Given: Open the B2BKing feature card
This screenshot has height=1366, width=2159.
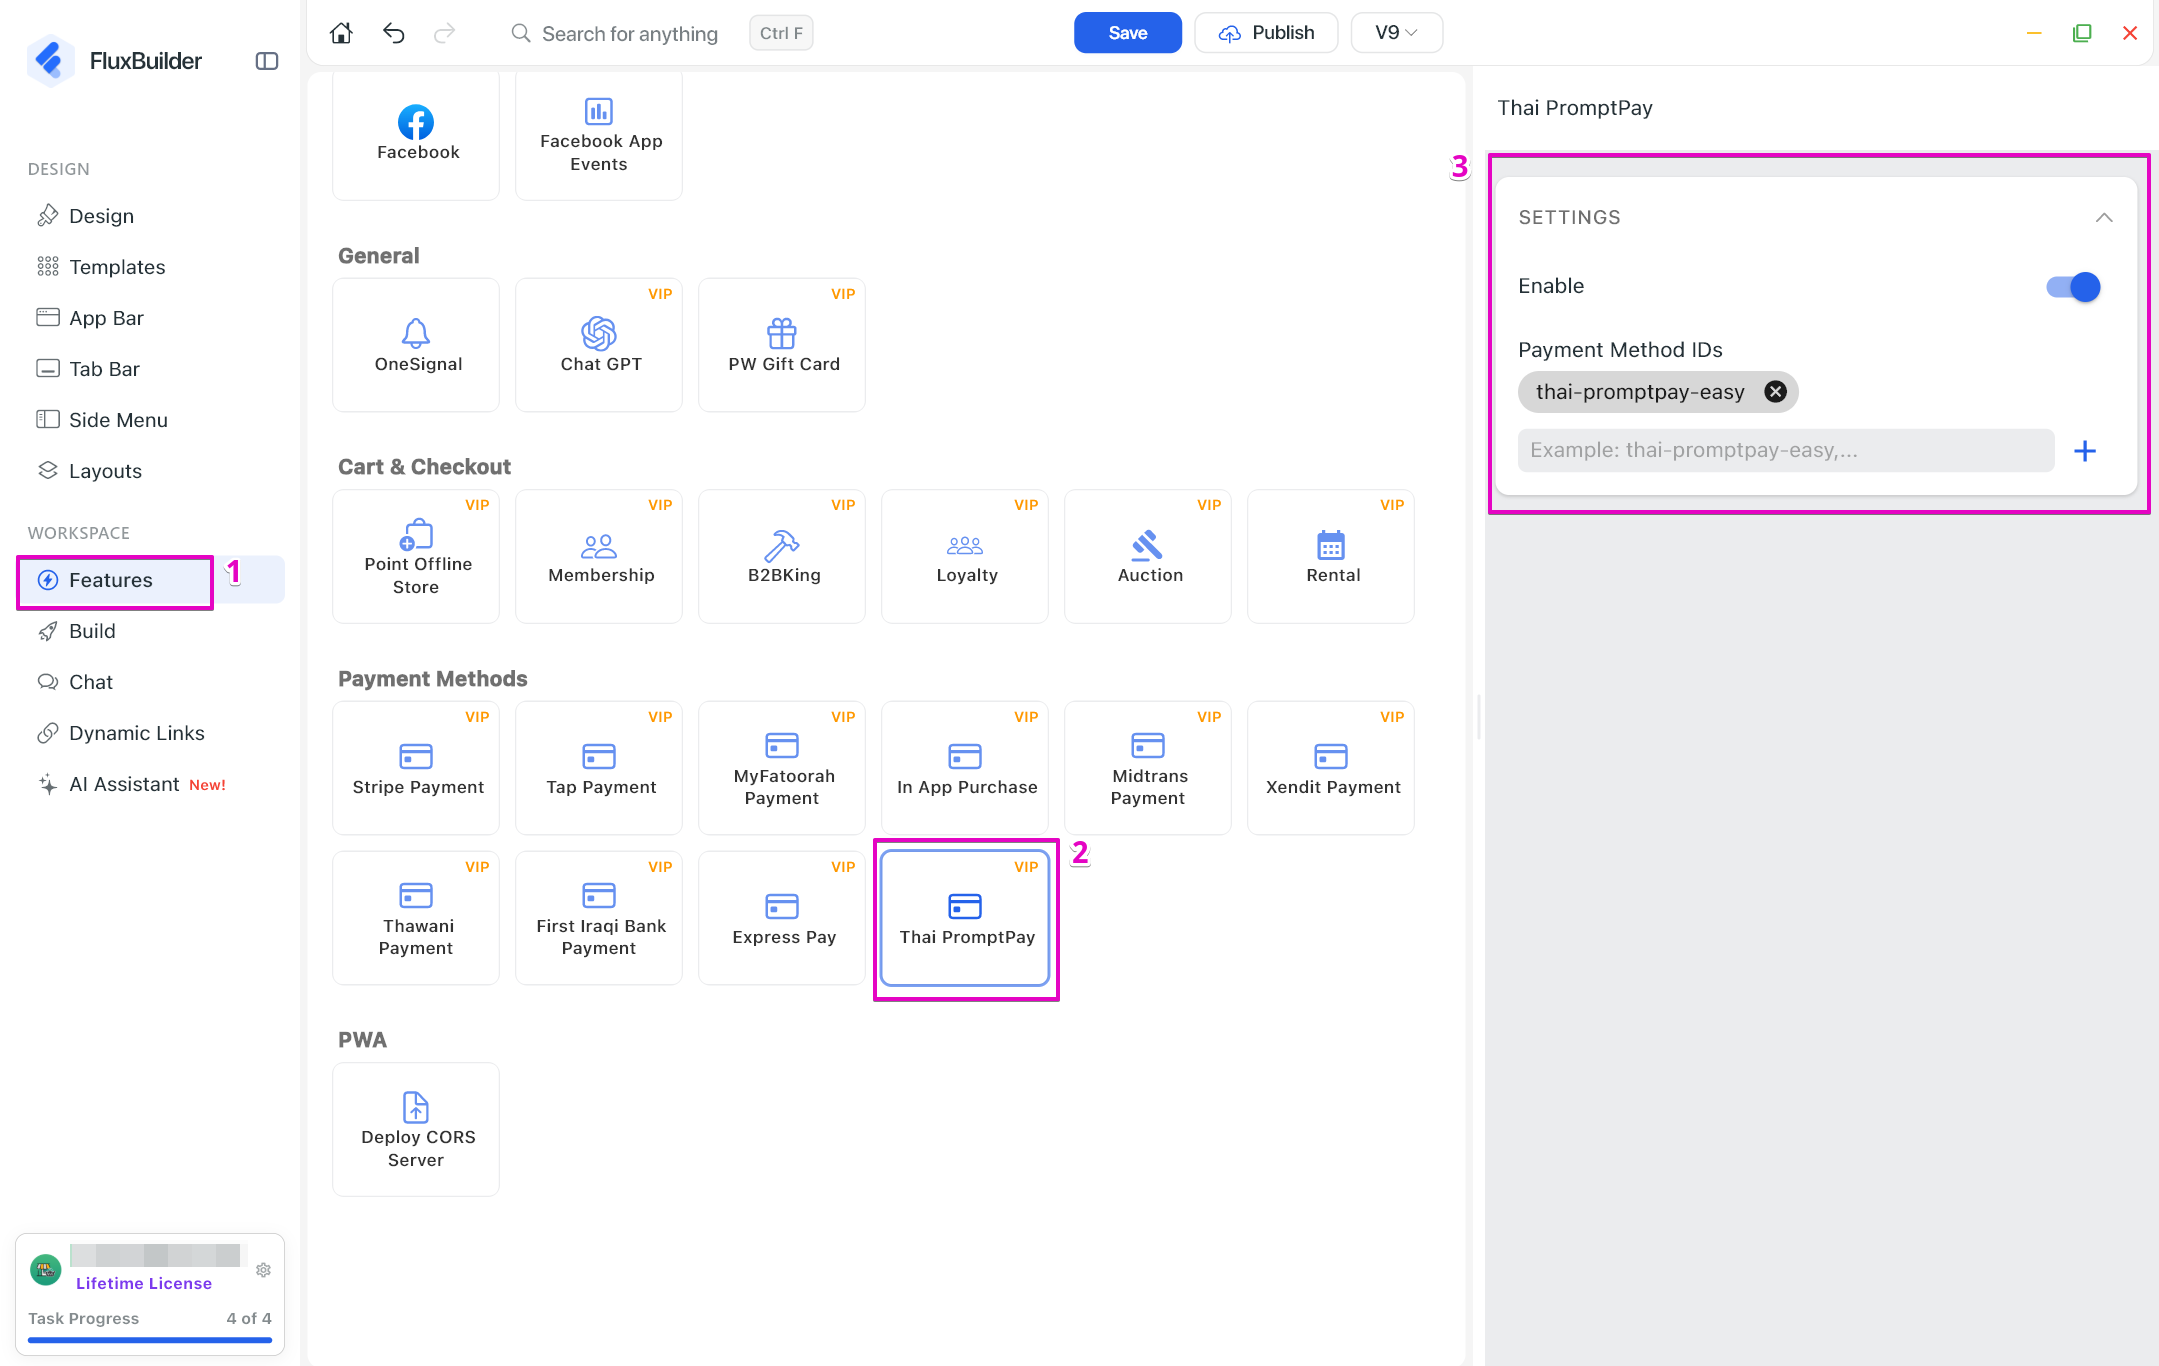Looking at the screenshot, I should click(782, 556).
